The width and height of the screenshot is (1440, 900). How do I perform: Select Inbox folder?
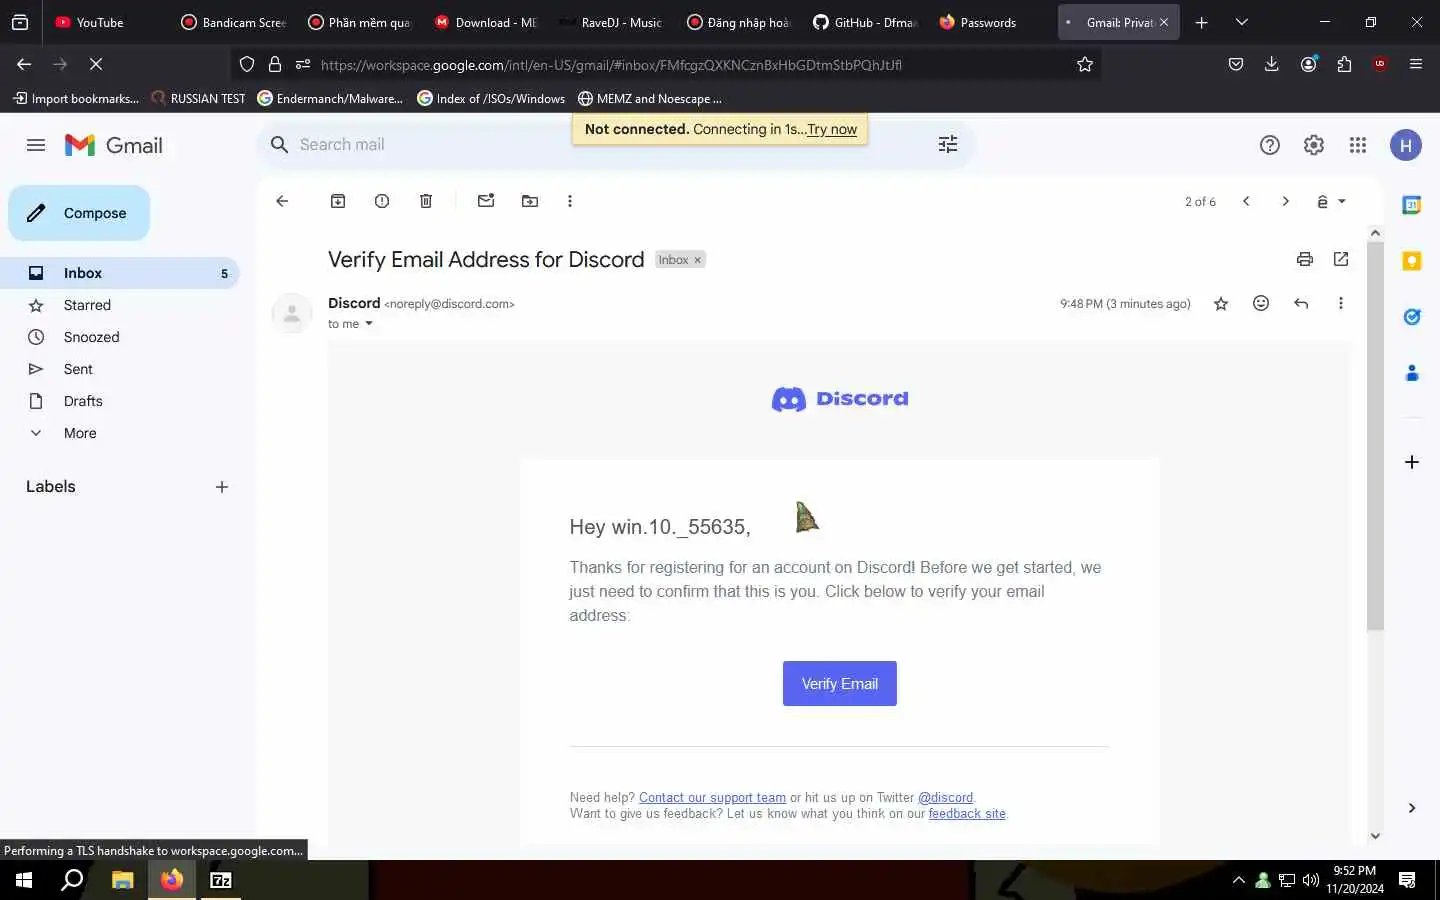tap(120, 273)
